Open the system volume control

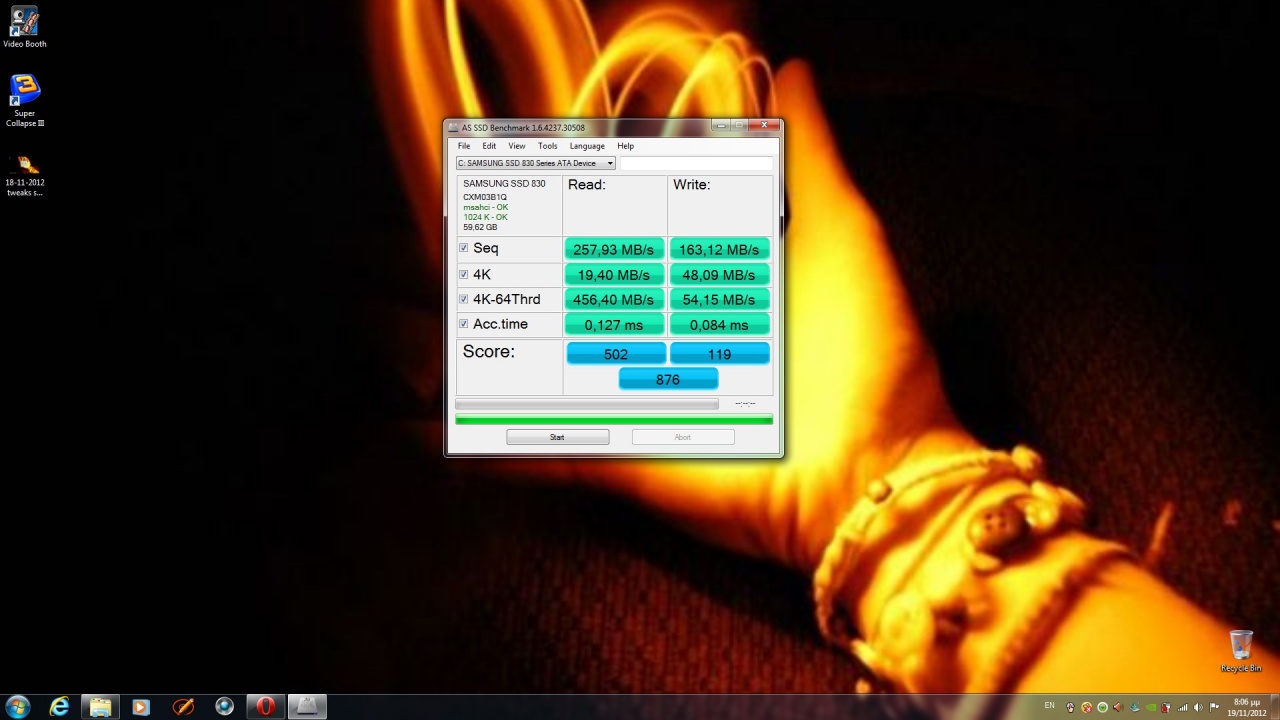click(x=1199, y=707)
